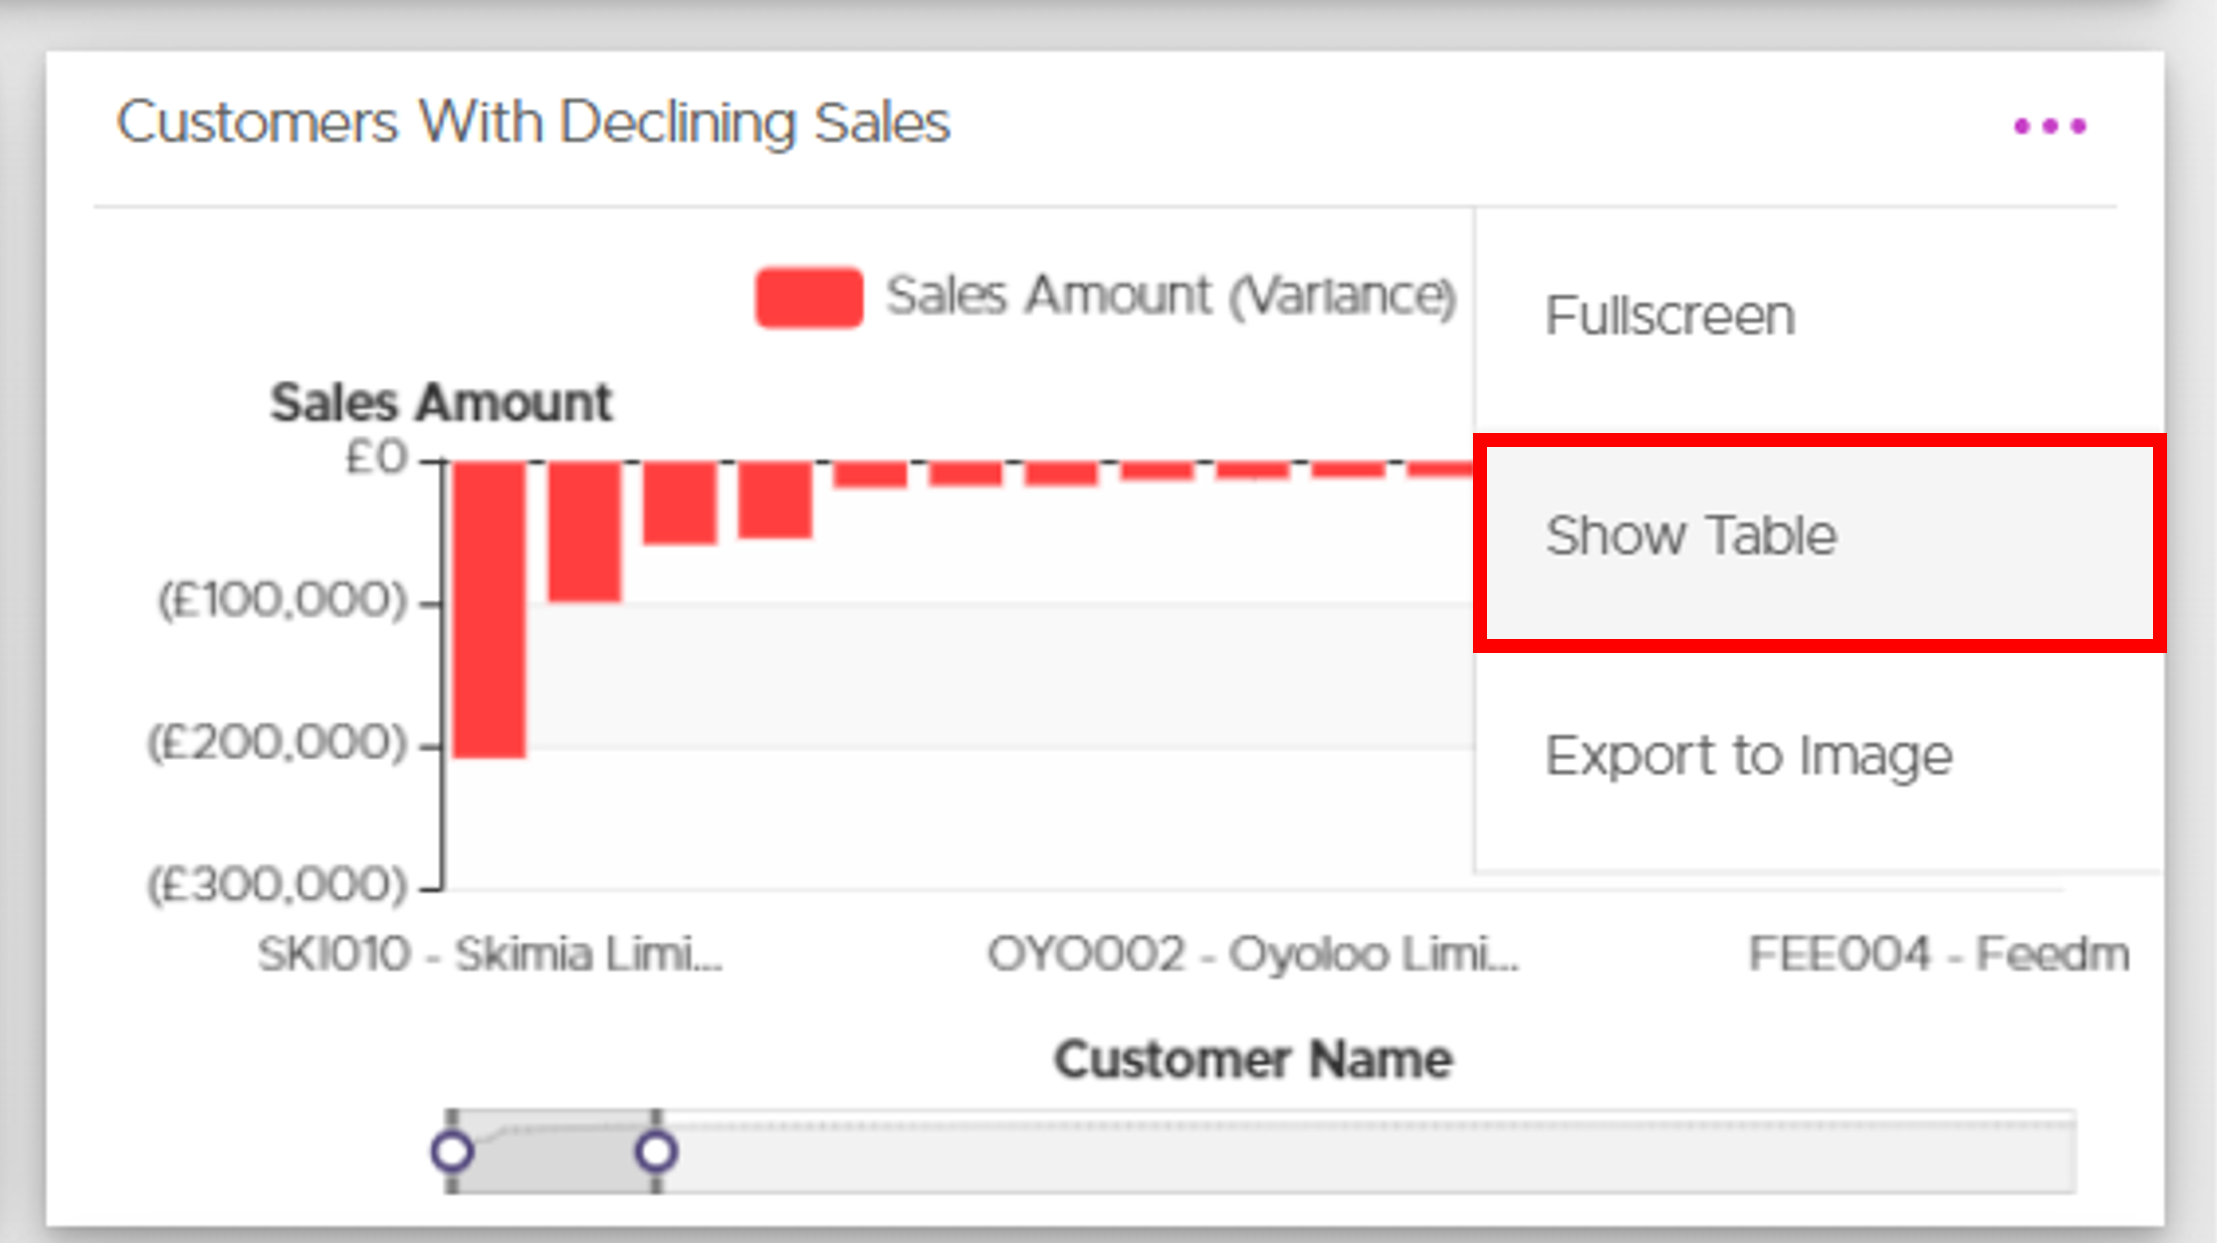Select the tallest bar for SKI010 Skimia
Screen dimensions: 2217x1243
coord(489,609)
